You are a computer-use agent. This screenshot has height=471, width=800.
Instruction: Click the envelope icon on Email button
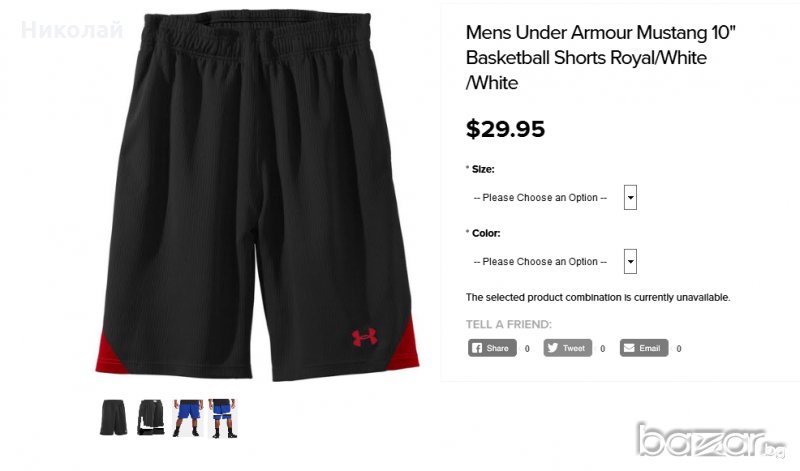point(629,348)
